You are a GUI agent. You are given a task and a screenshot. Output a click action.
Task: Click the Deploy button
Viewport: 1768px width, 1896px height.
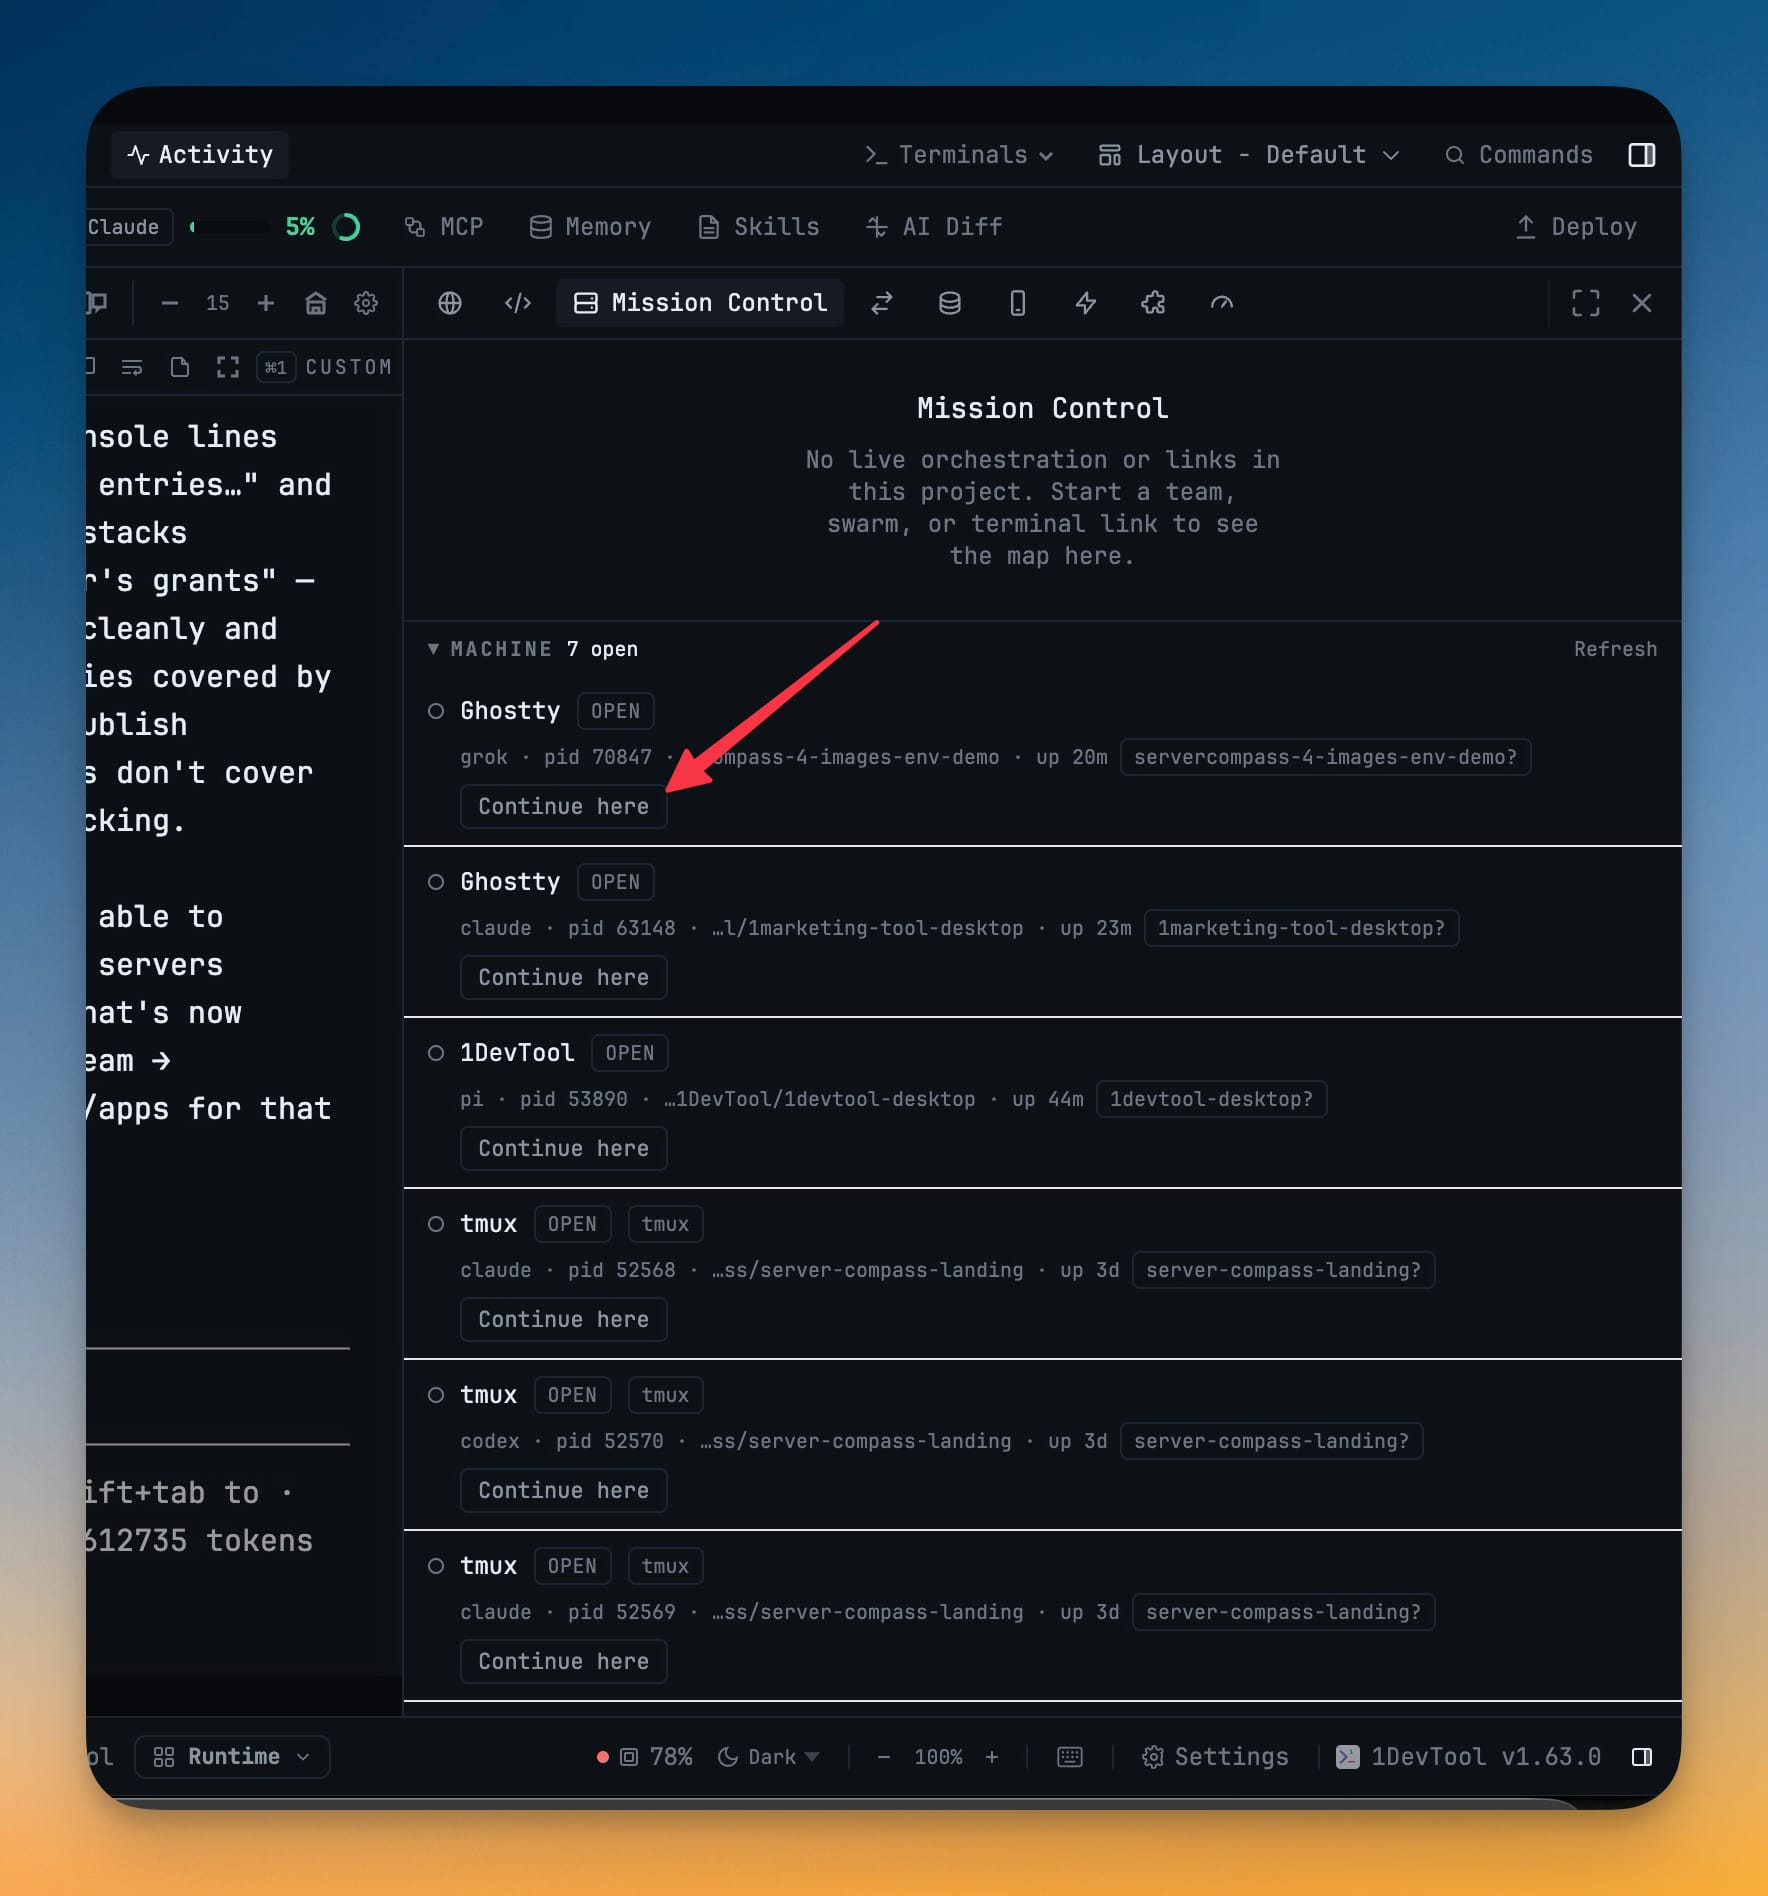[1576, 227]
